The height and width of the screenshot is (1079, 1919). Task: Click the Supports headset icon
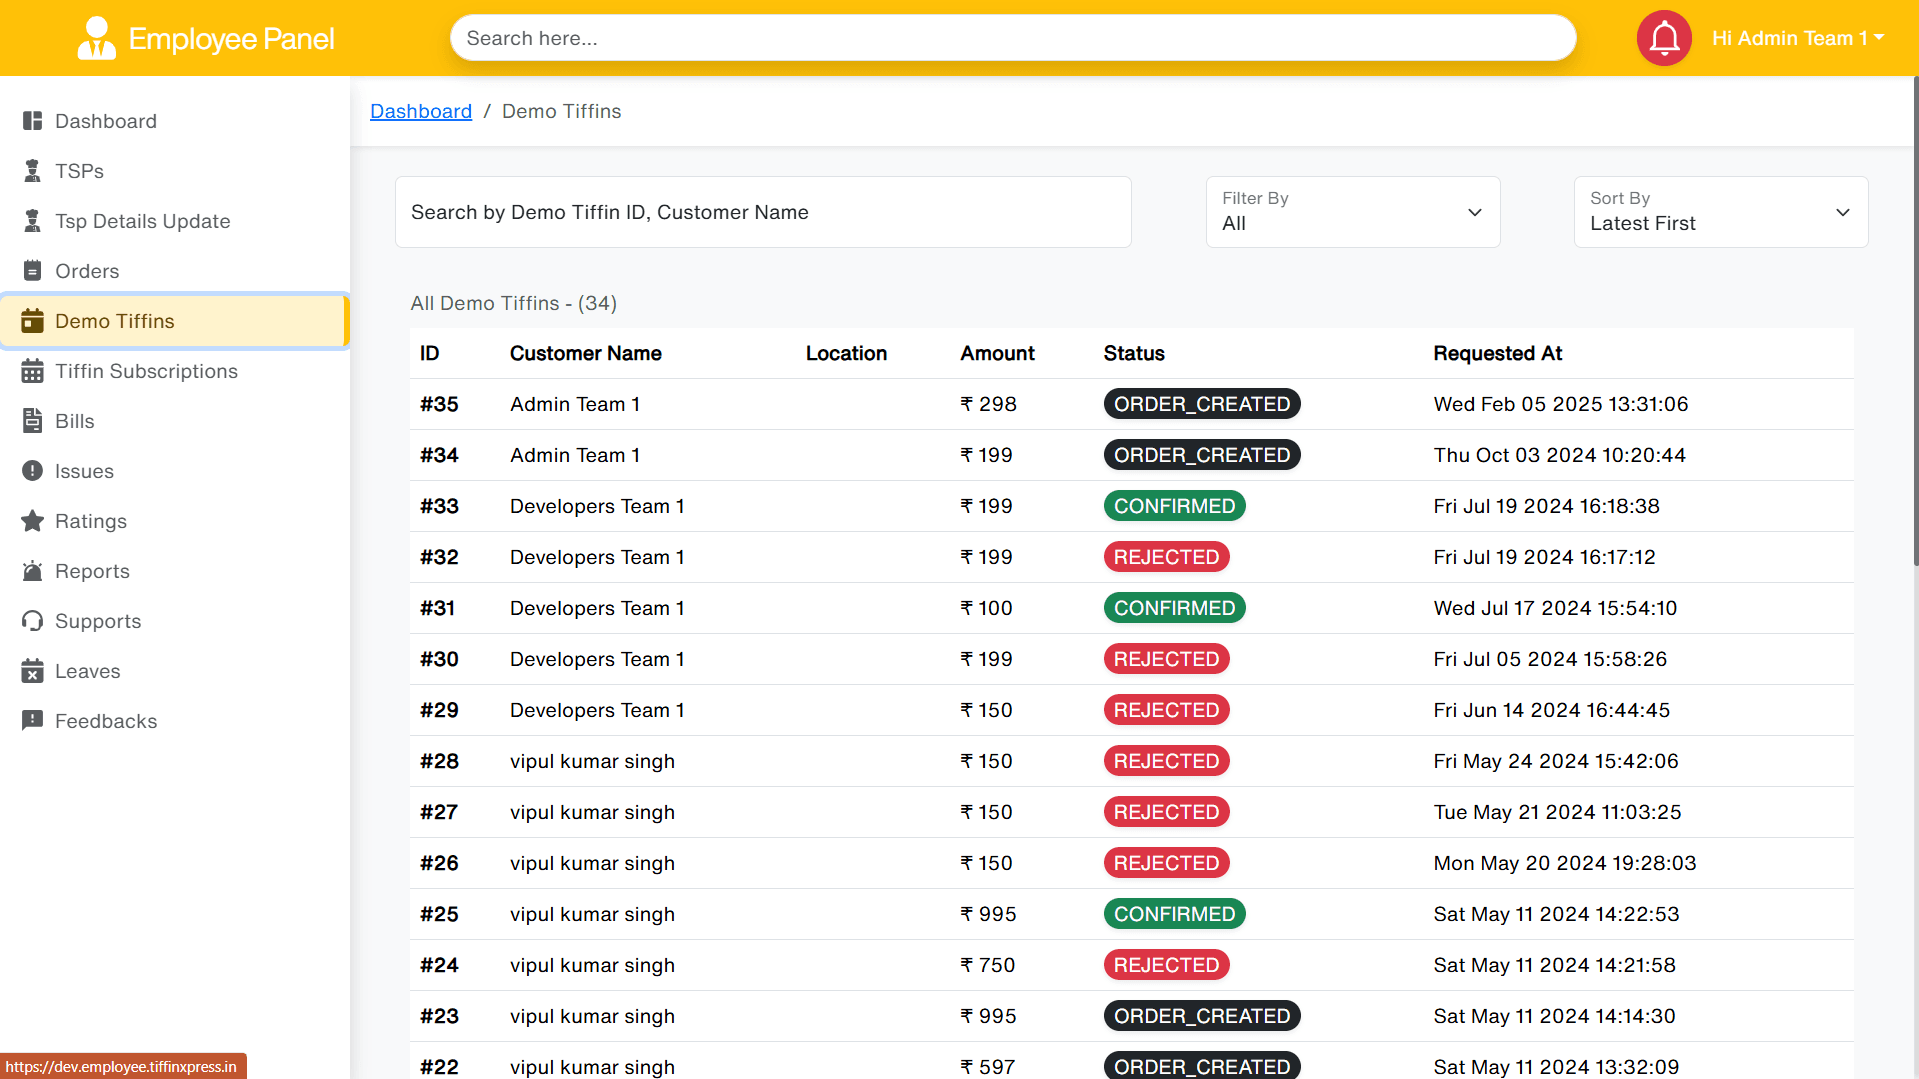[x=32, y=621]
